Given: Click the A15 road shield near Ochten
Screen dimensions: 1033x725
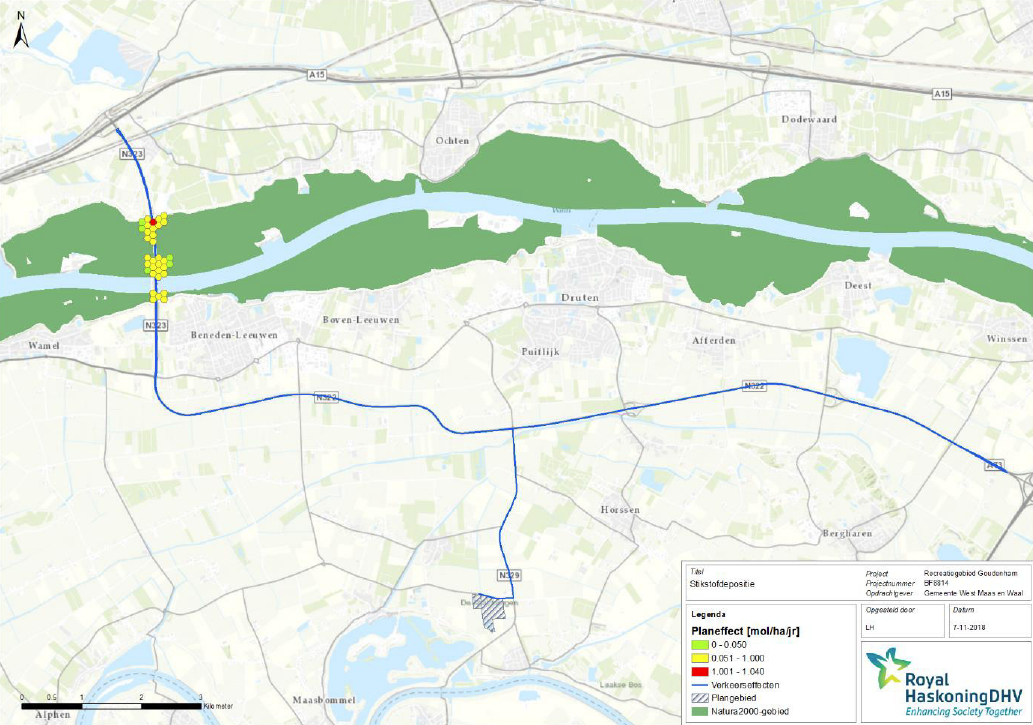Looking at the screenshot, I should pos(317,76).
